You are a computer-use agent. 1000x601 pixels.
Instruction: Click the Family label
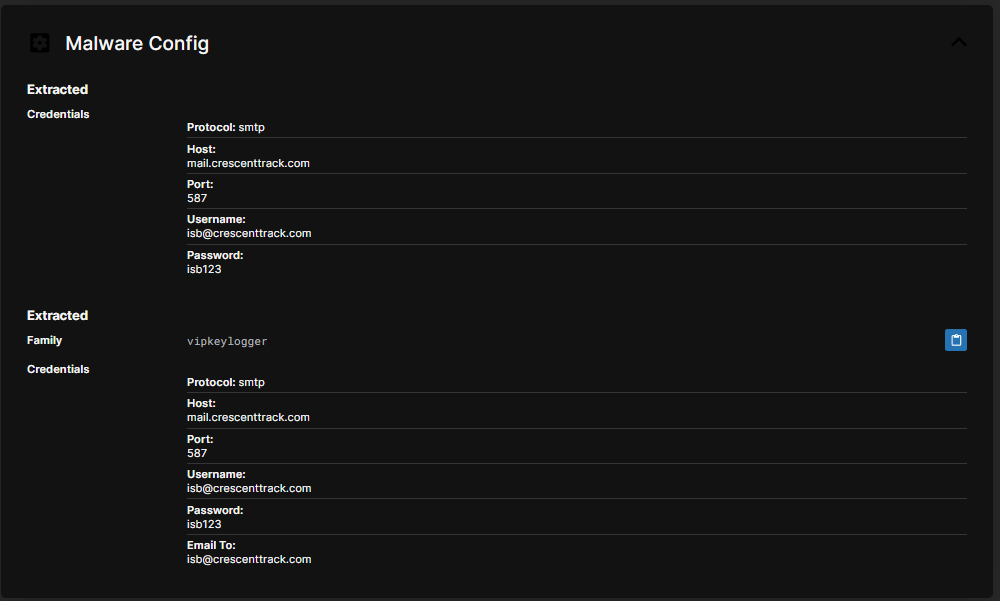click(45, 340)
